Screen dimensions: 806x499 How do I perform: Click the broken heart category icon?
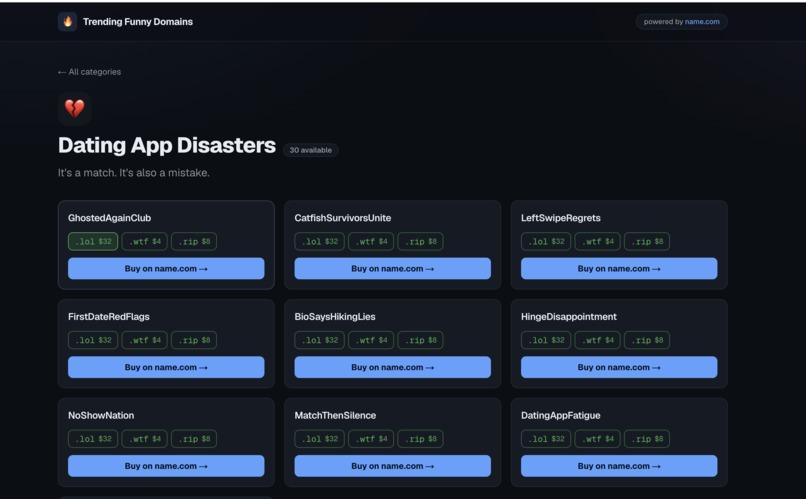click(x=75, y=108)
